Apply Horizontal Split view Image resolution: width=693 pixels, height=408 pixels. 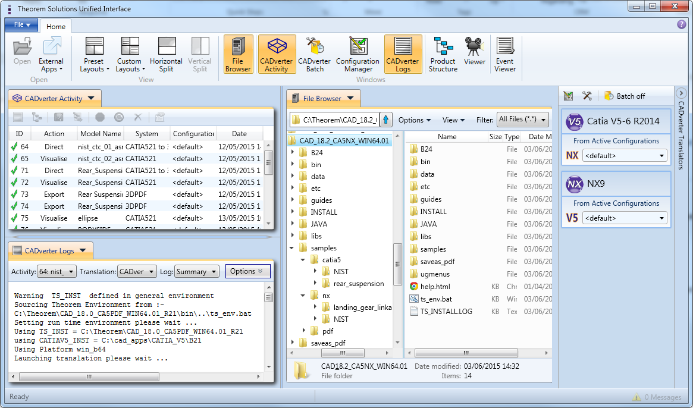pyautogui.click(x=166, y=55)
